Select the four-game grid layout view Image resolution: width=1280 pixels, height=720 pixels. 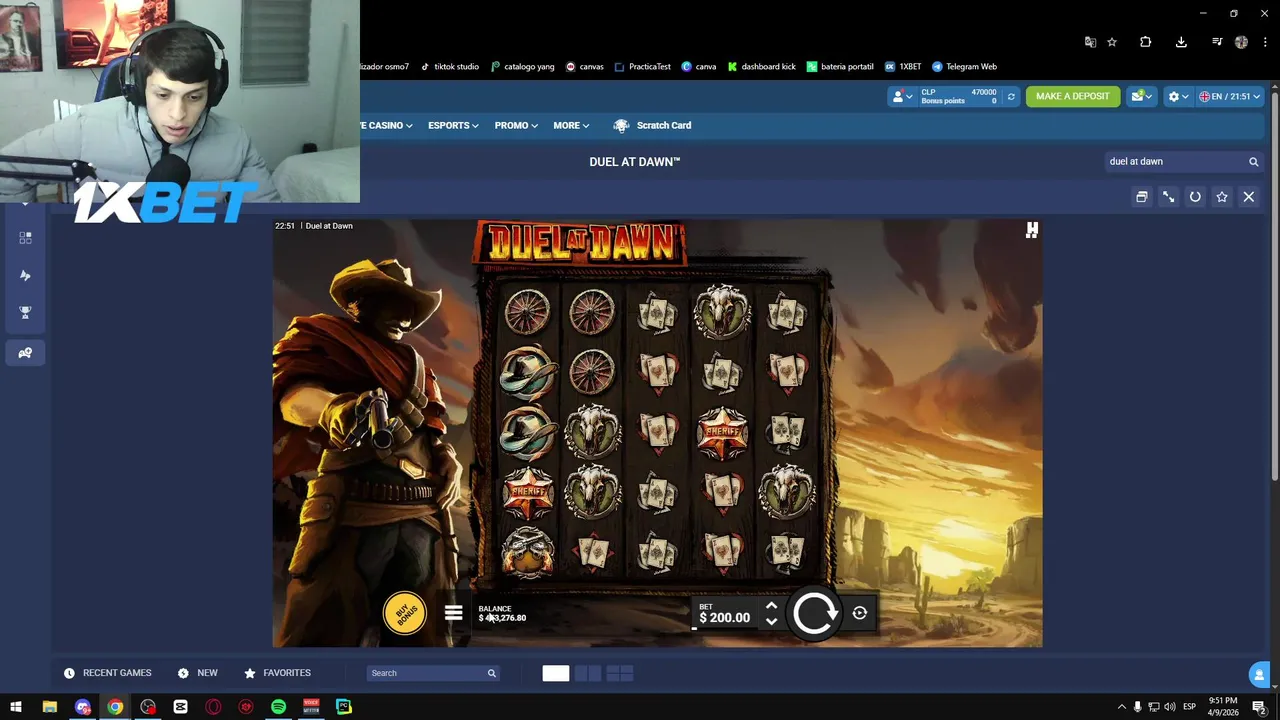coord(620,673)
